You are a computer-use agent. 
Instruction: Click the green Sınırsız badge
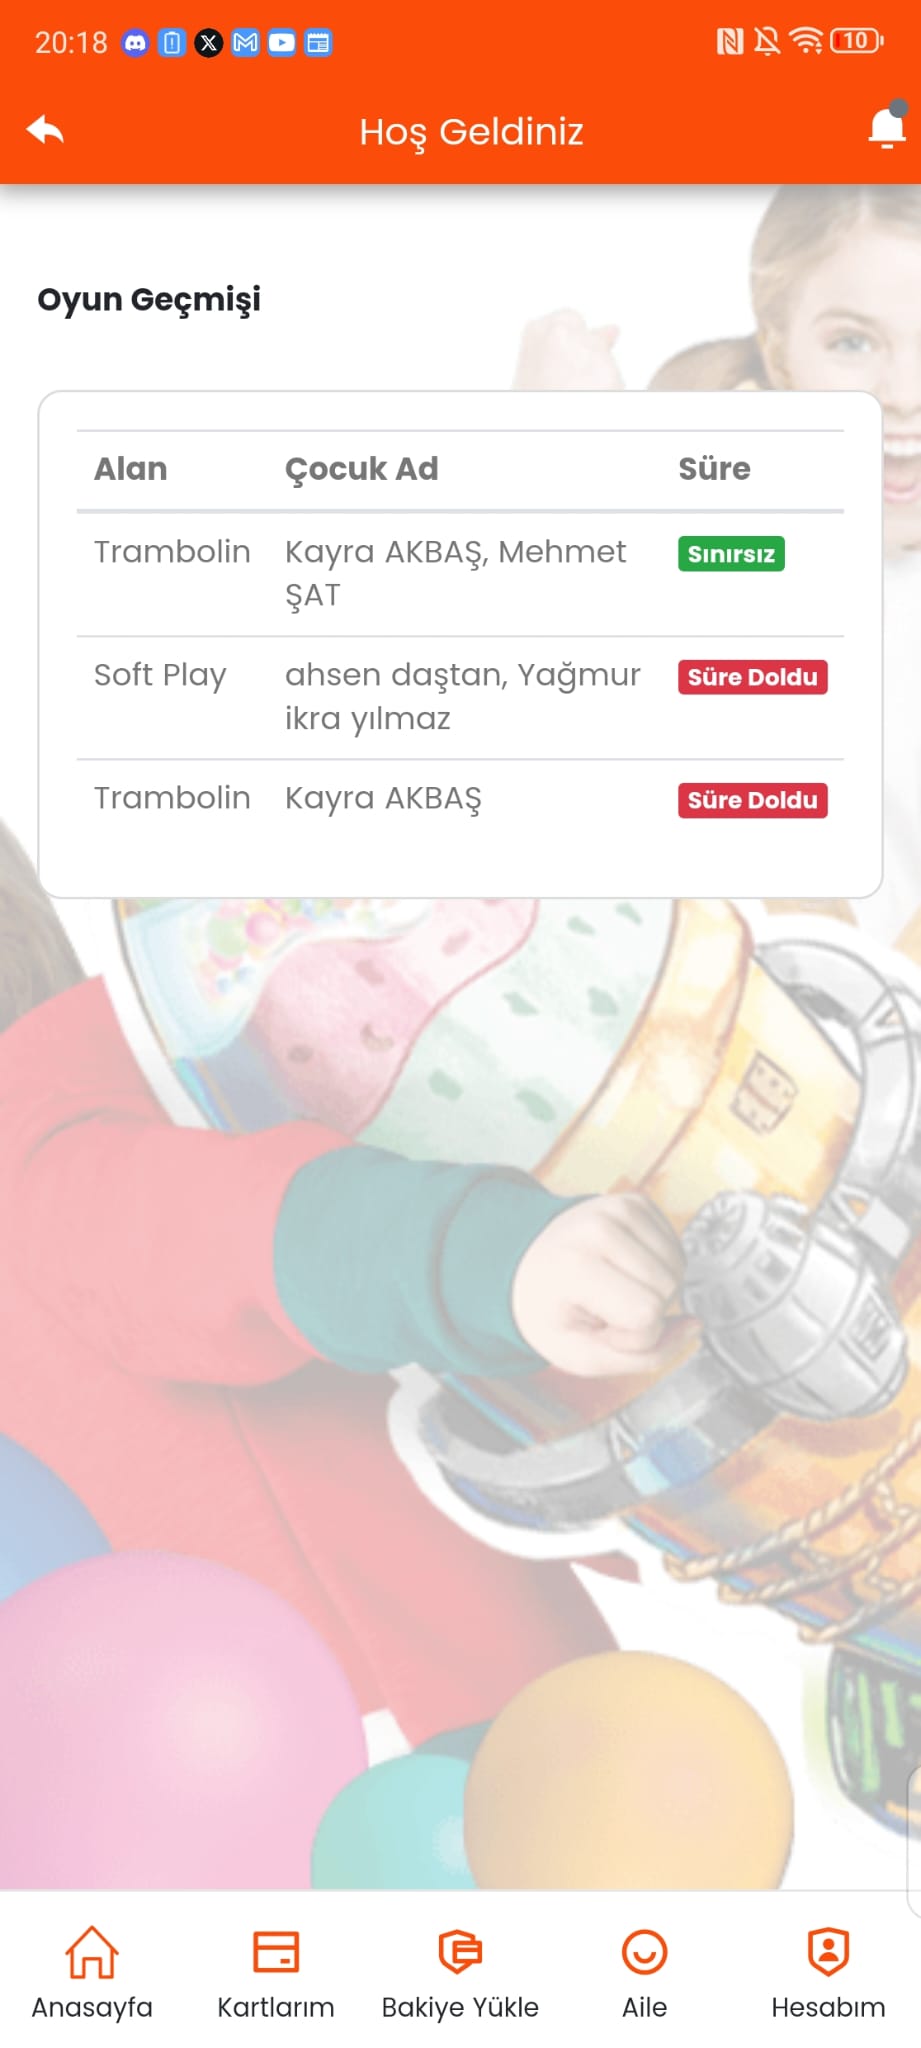coord(731,554)
